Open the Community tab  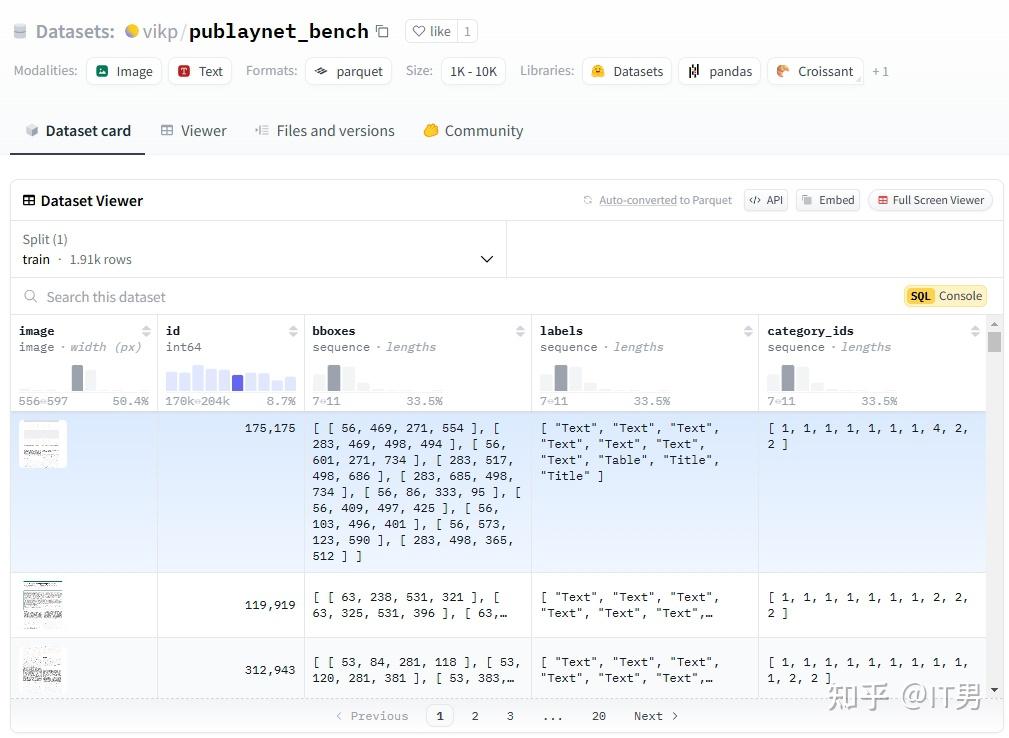pyautogui.click(x=473, y=131)
